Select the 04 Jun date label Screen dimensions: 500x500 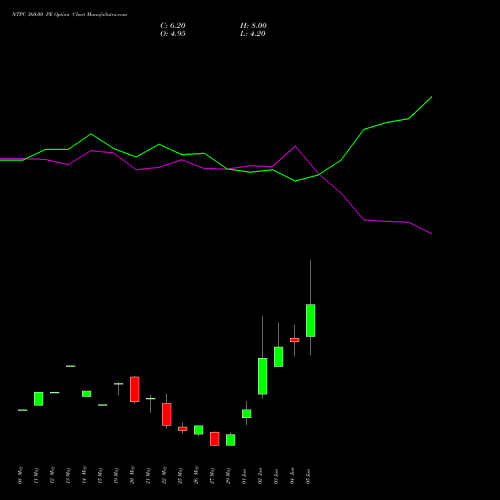pos(293,476)
